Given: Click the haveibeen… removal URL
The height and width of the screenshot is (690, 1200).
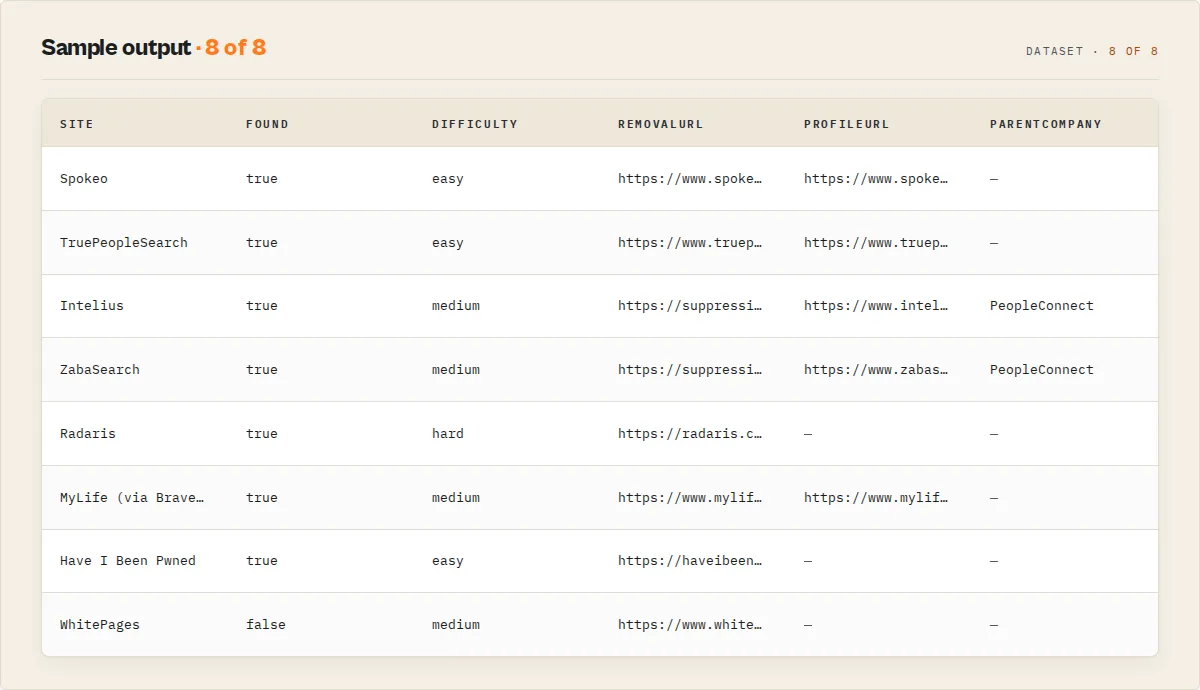Looking at the screenshot, I should (x=690, y=561).
